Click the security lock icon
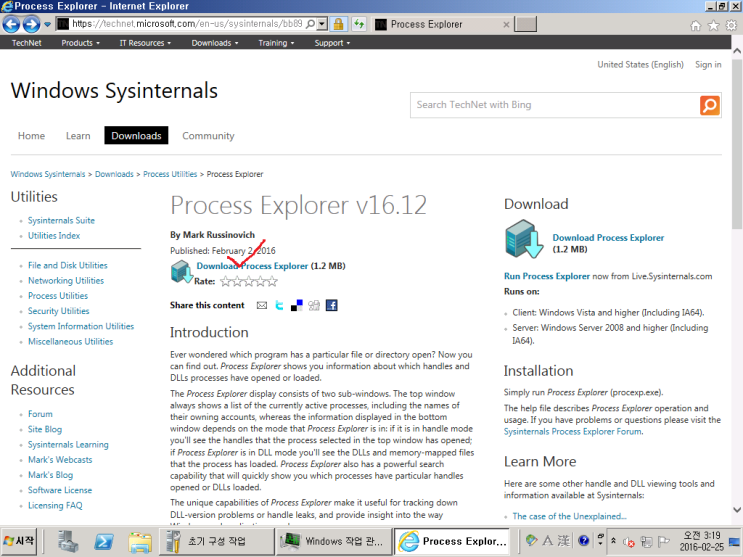This screenshot has height=557, width=743. [338, 24]
